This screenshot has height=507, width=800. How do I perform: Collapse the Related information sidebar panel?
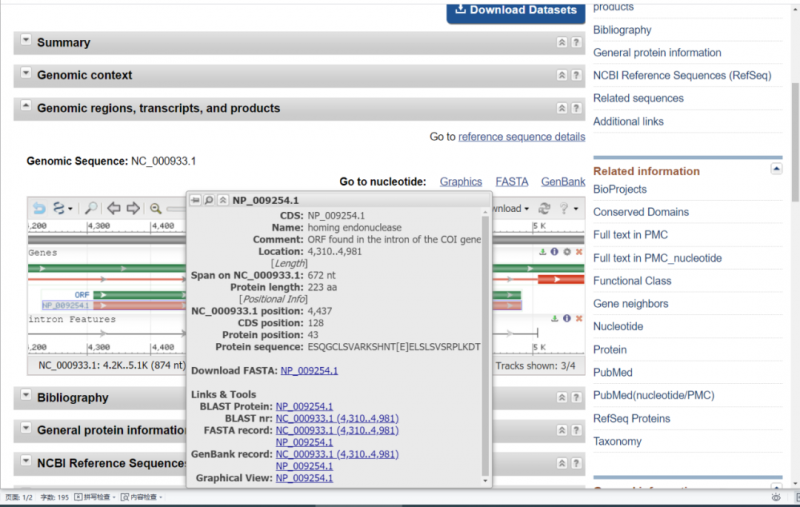click(x=776, y=170)
